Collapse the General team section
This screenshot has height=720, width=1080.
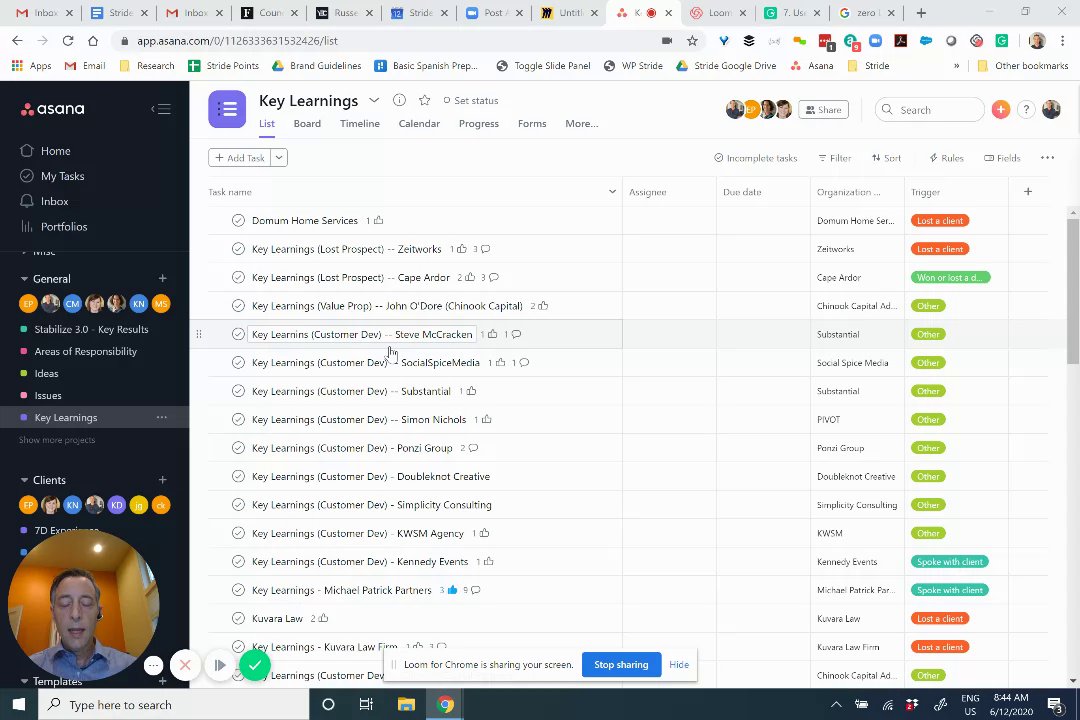(x=24, y=278)
